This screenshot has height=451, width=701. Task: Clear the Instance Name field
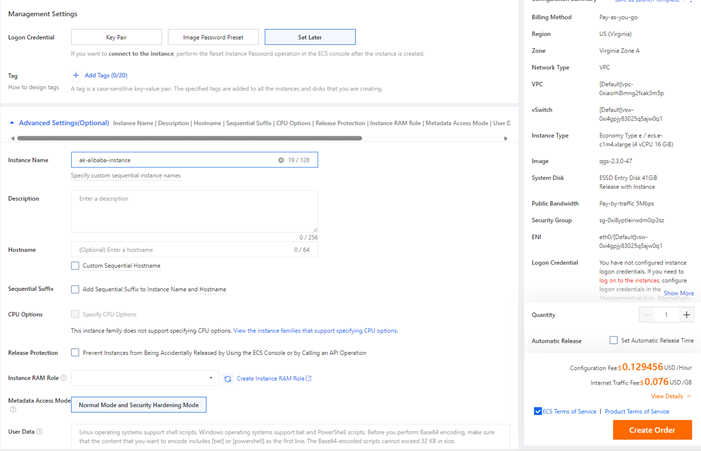pyautogui.click(x=281, y=160)
